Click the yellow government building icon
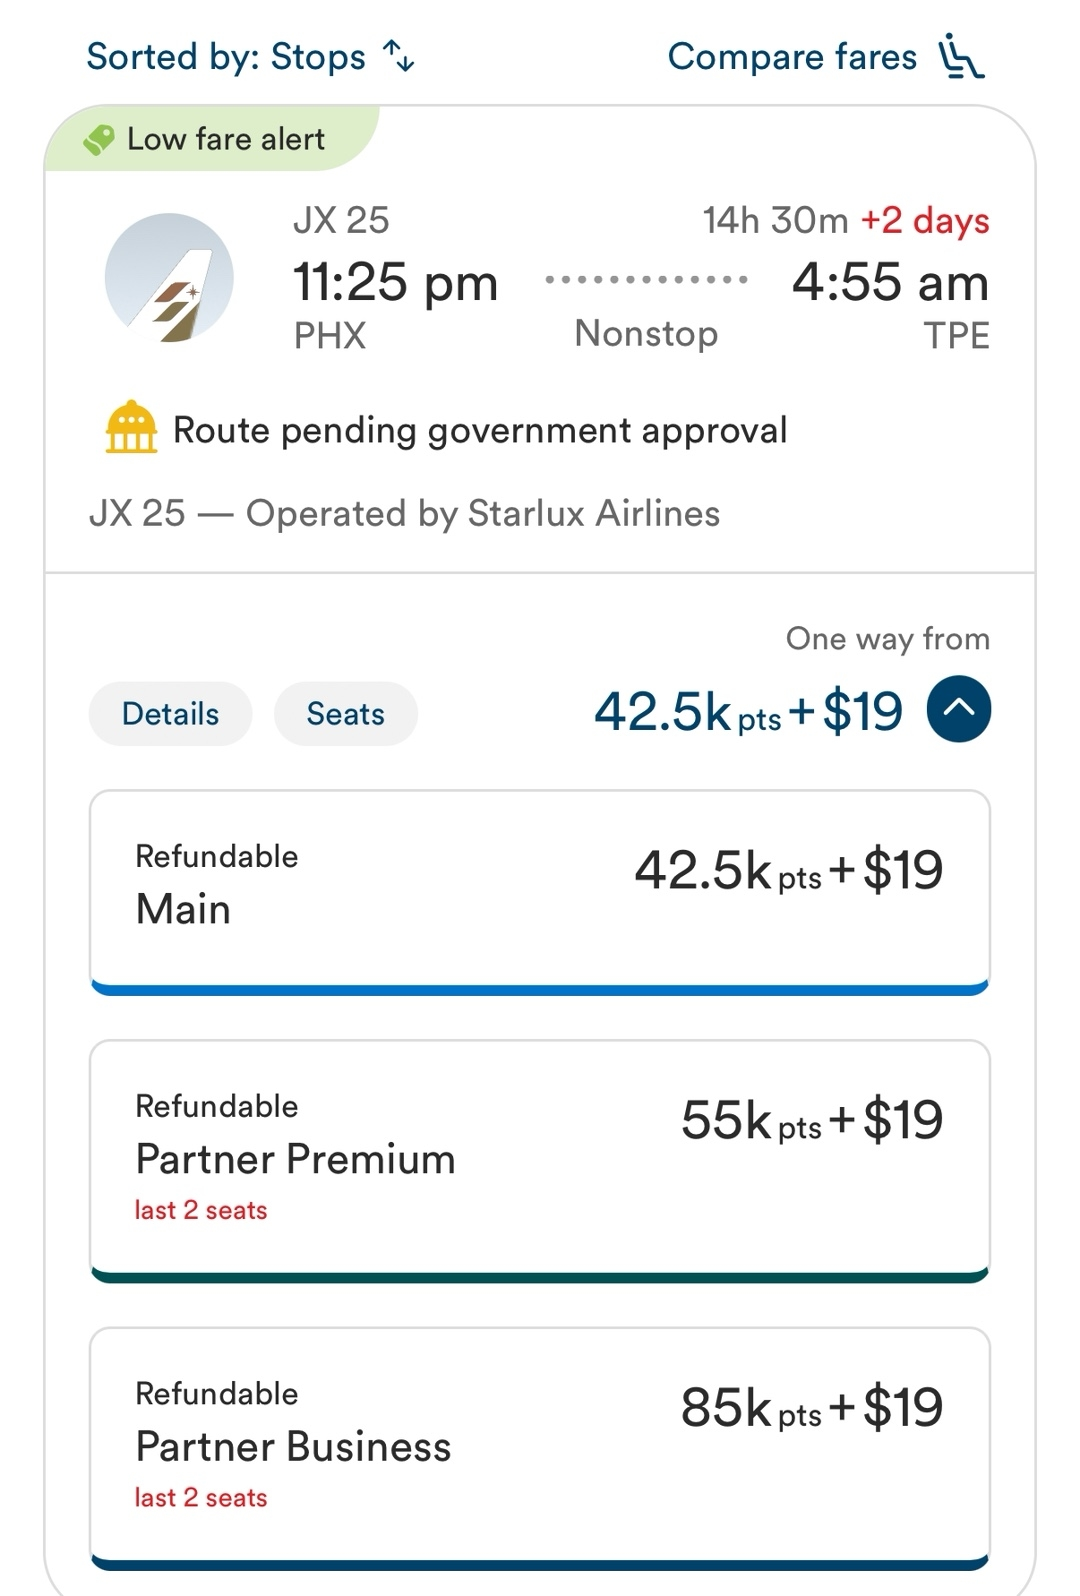This screenshot has width=1080, height=1596. click(x=131, y=428)
